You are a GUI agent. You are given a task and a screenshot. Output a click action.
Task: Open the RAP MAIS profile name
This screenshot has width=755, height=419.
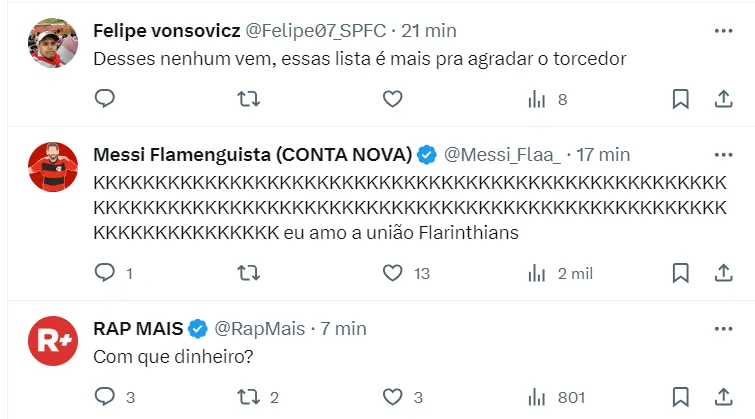[138, 328]
